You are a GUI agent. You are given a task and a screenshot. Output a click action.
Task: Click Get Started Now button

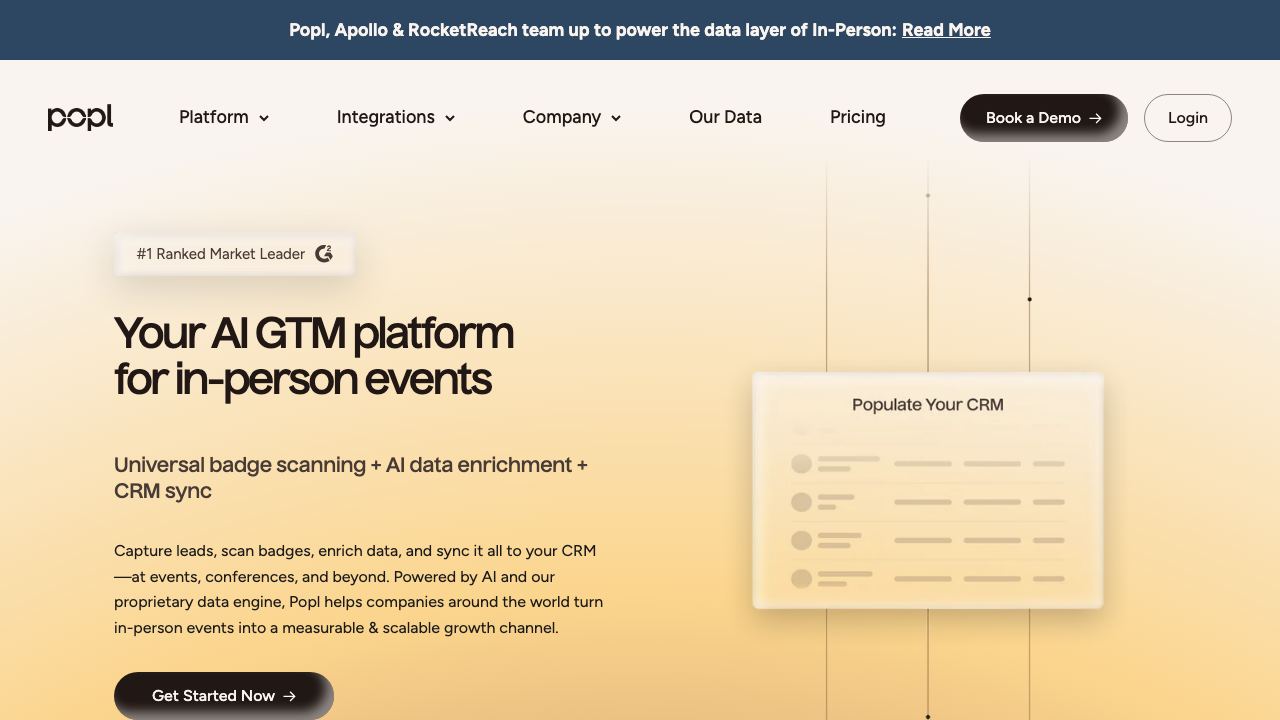click(224, 696)
